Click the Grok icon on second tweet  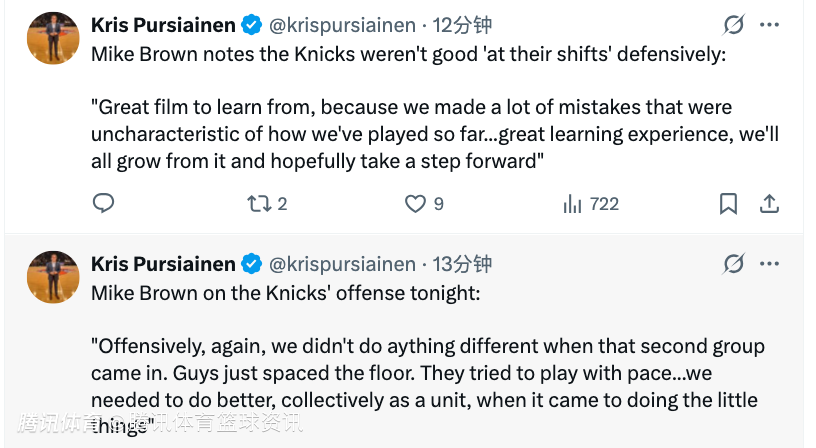(x=733, y=264)
